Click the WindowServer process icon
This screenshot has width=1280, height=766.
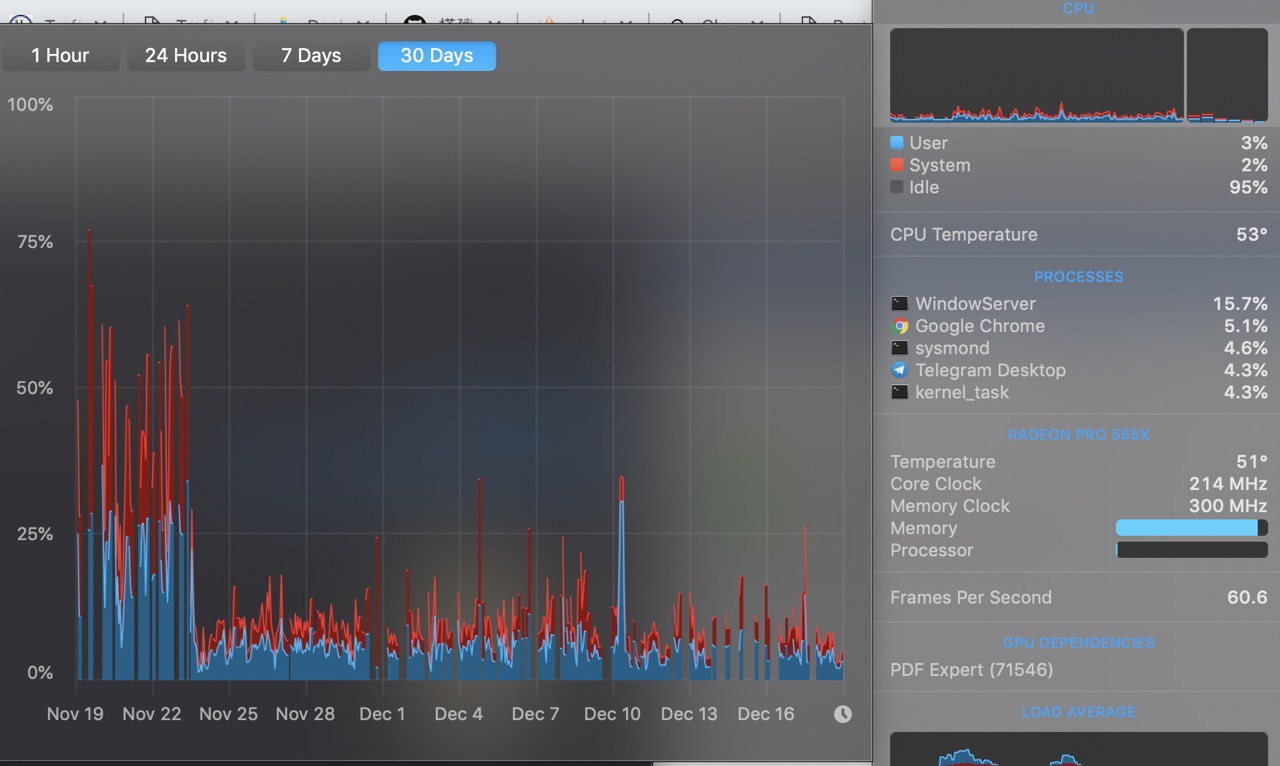tap(900, 304)
